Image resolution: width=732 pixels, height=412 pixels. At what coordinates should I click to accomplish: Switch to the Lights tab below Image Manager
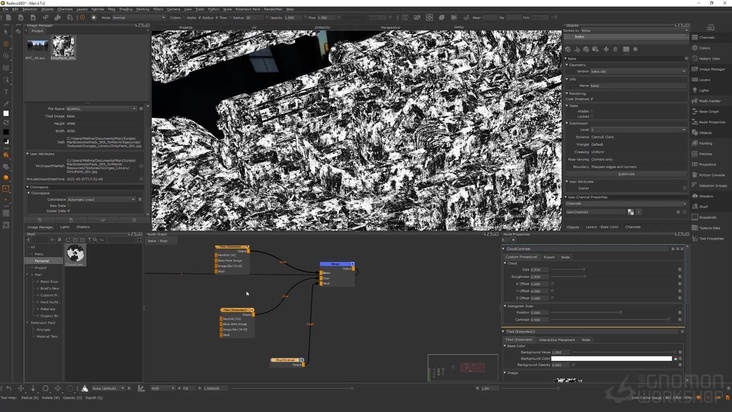click(64, 227)
